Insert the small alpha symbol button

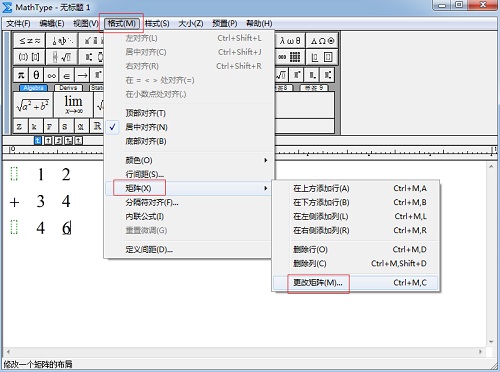click(80, 126)
